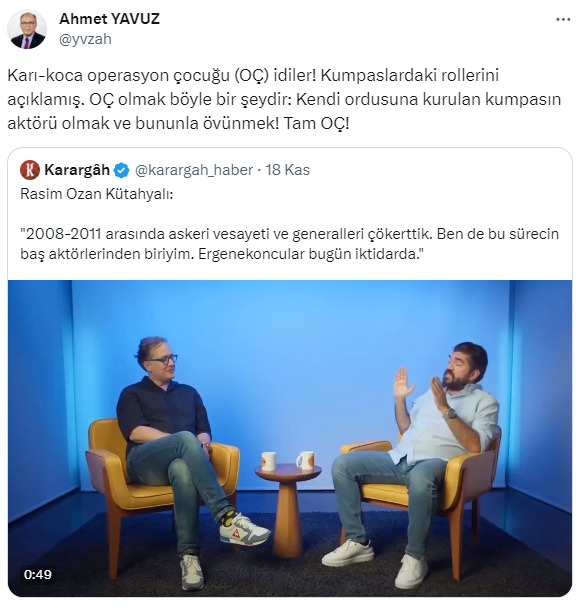Image resolution: width=586 pixels, height=613 pixels.
Task: Click the 18 Kas timestamp
Action: pos(287,170)
